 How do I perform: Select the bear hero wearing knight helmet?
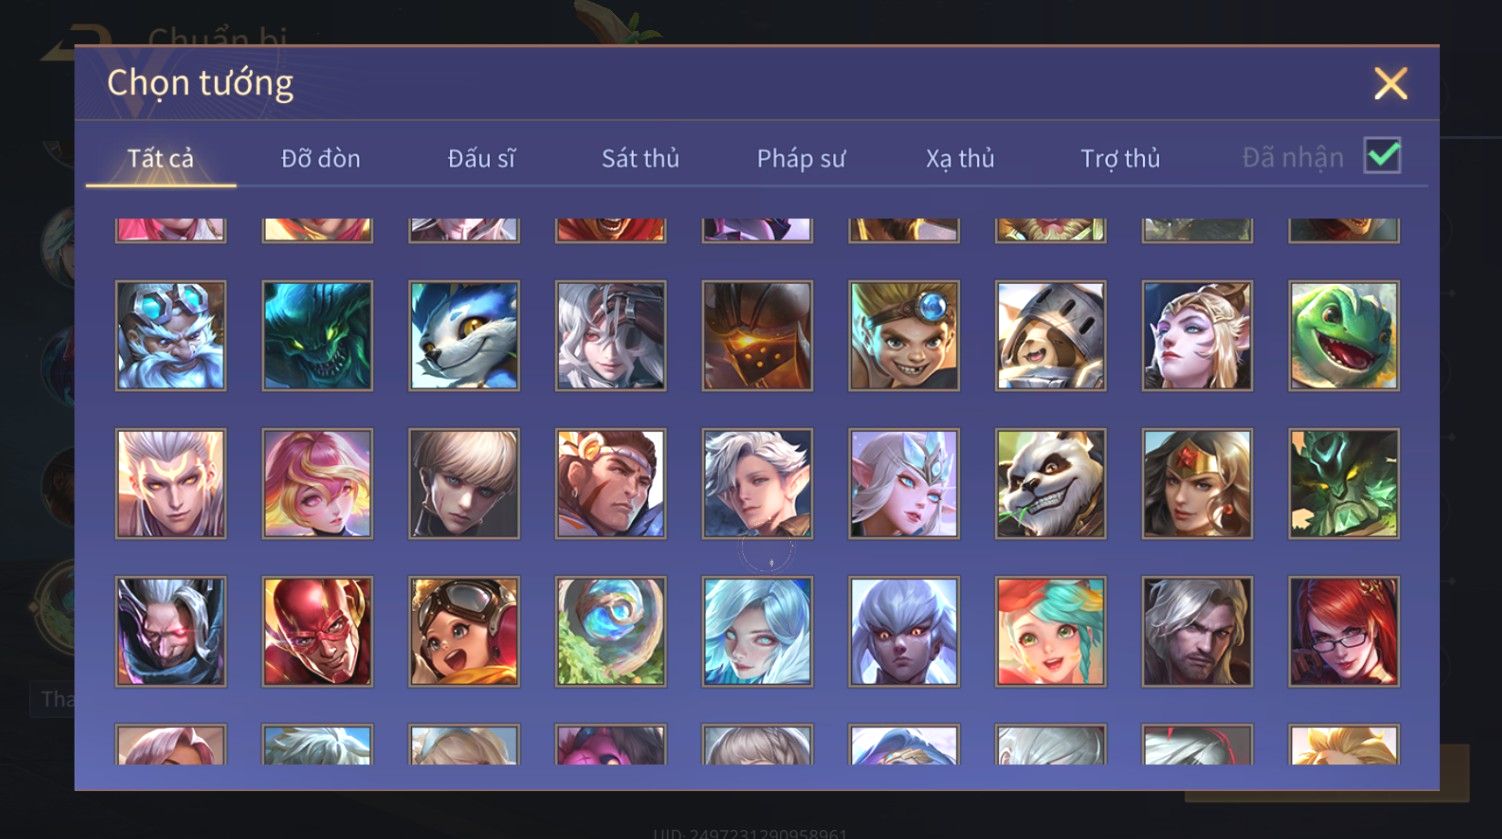[x=1050, y=336]
